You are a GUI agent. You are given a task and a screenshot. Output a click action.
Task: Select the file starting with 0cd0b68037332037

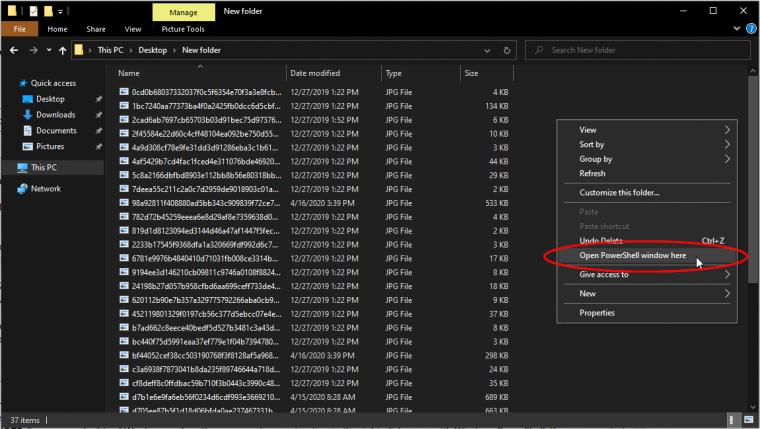click(206, 92)
